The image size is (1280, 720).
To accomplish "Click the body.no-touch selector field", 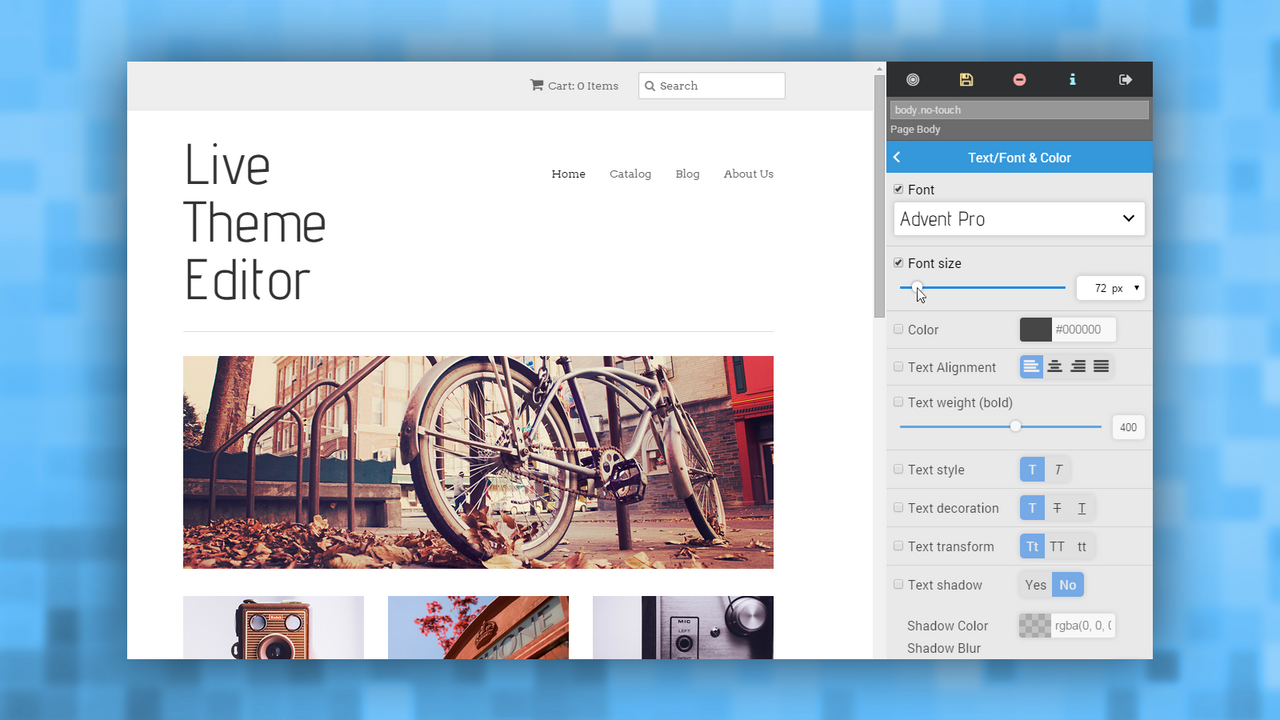I will pyautogui.click(x=1019, y=110).
